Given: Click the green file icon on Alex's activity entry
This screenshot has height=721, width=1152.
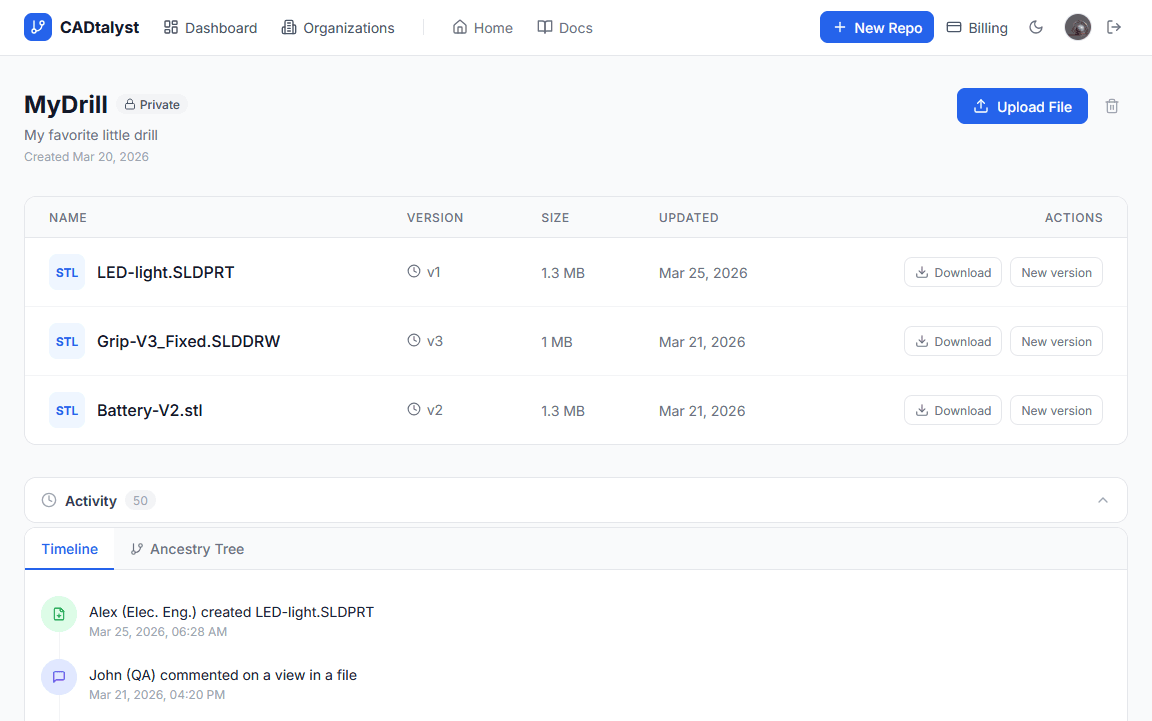Looking at the screenshot, I should pos(59,614).
